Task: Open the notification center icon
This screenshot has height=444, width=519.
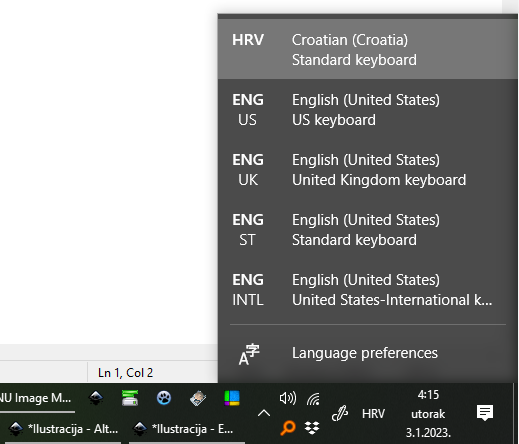Action: (x=485, y=413)
